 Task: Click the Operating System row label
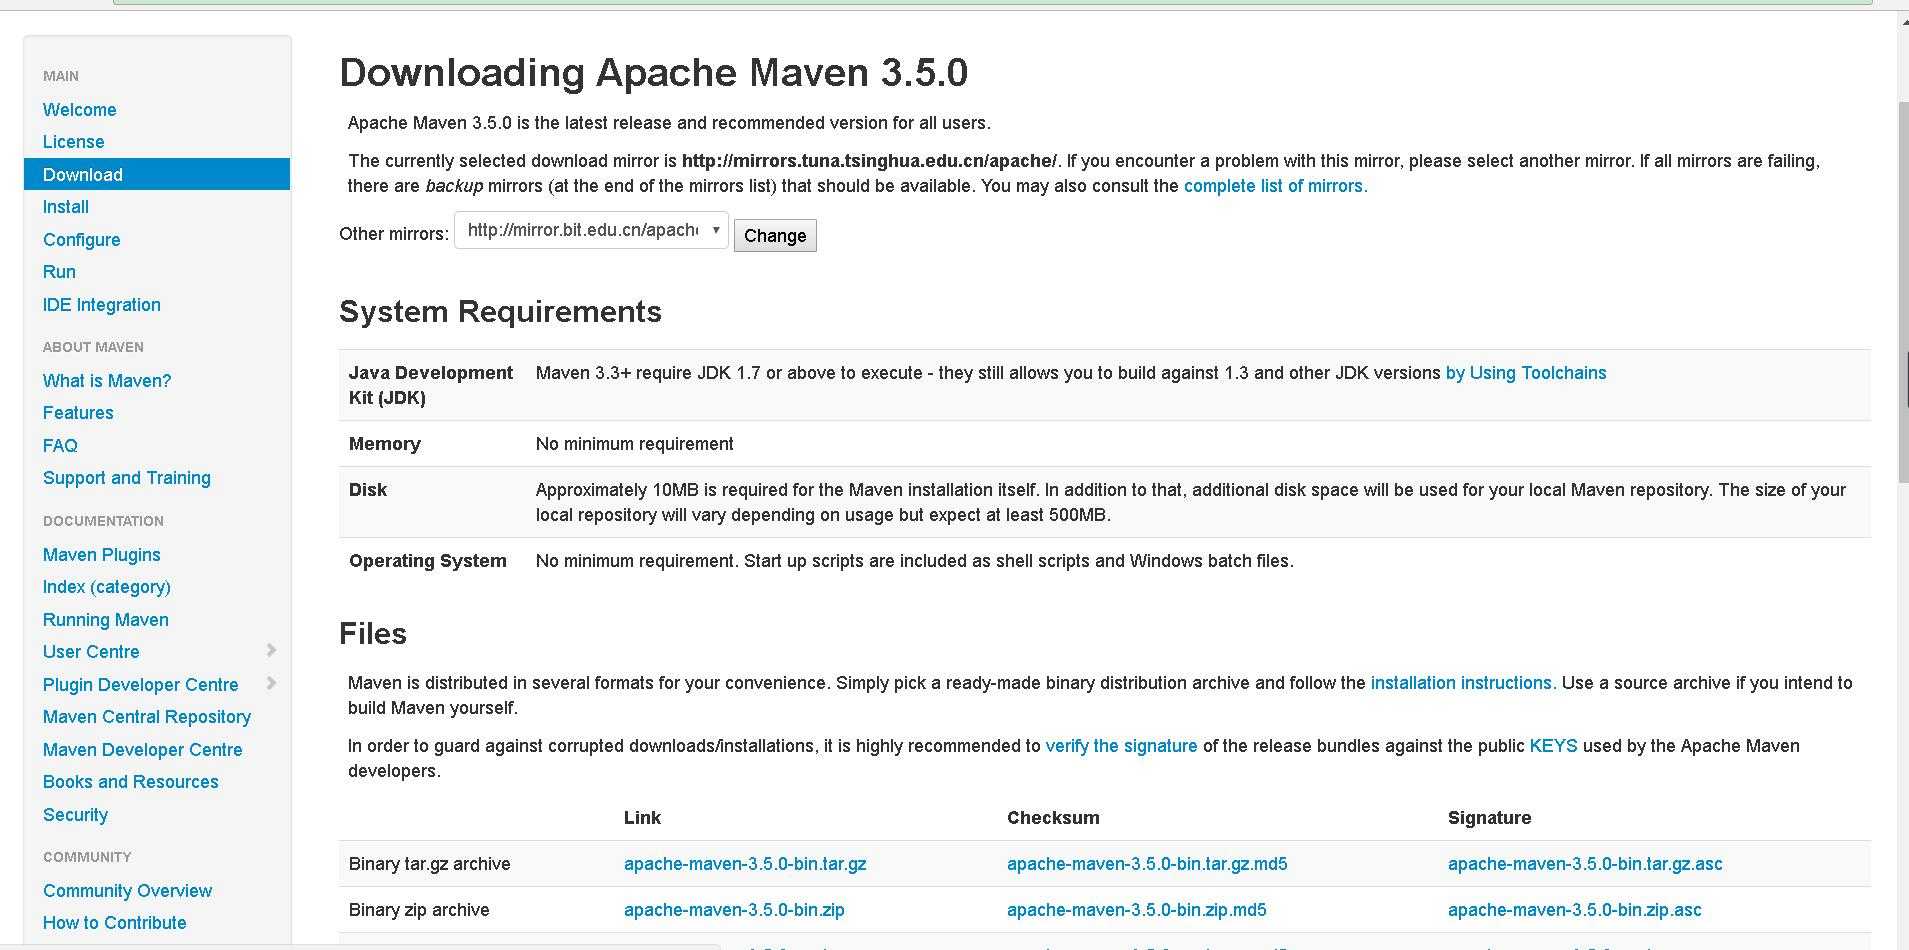tap(428, 561)
